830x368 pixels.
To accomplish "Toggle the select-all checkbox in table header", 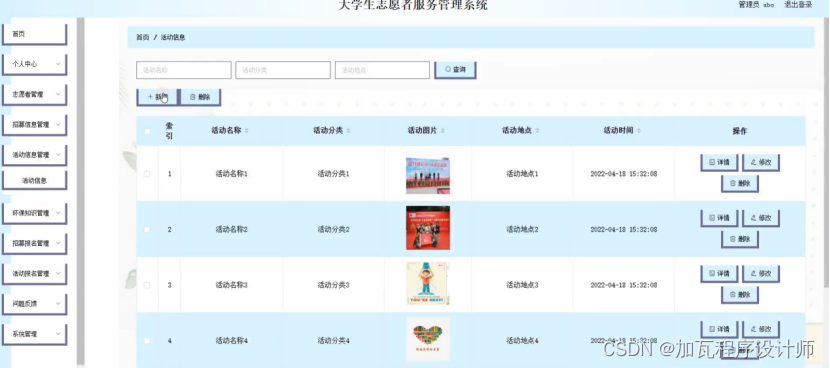I will [x=148, y=131].
